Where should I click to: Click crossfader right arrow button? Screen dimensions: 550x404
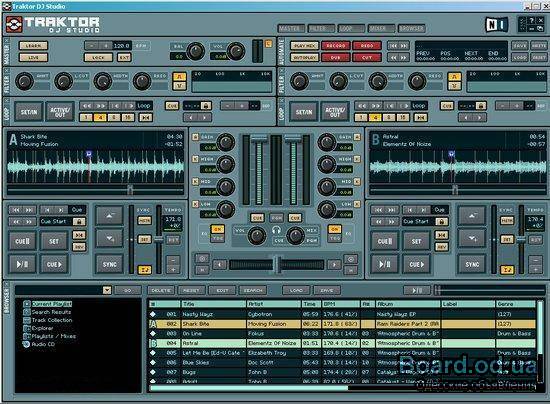334,264
